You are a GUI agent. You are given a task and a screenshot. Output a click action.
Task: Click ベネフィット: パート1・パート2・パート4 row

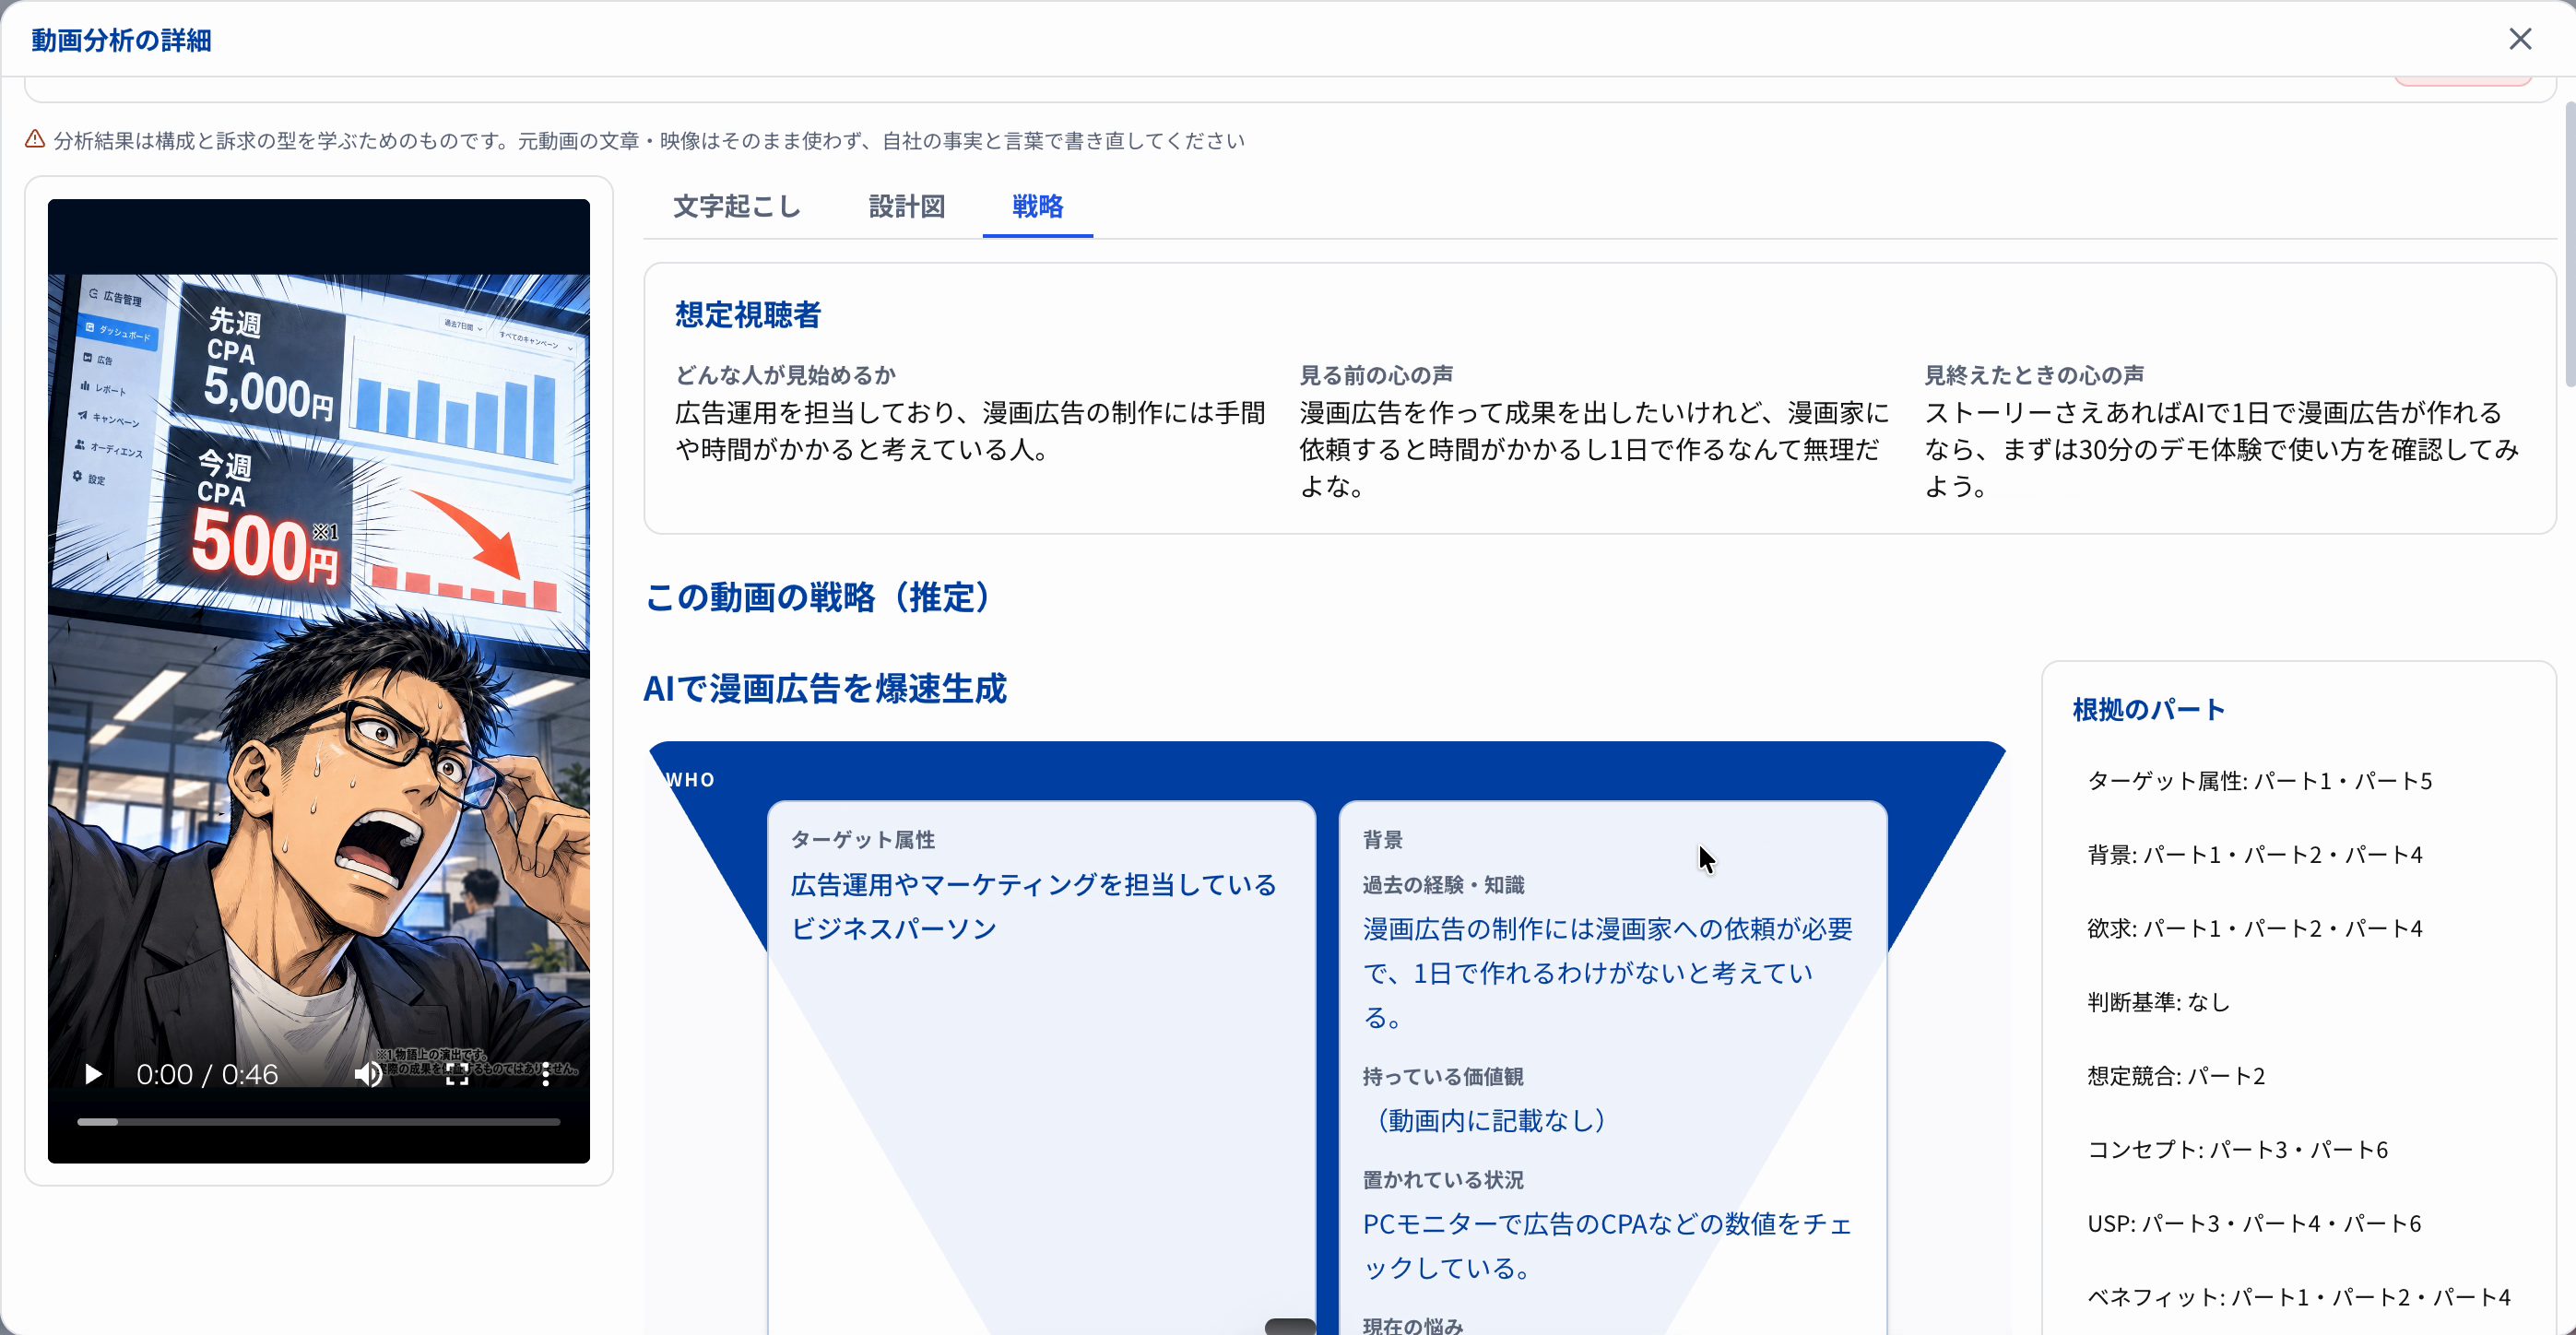coord(2299,1298)
